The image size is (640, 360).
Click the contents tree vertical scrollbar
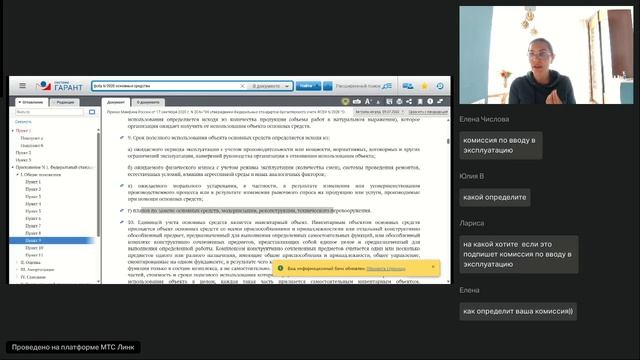98,184
